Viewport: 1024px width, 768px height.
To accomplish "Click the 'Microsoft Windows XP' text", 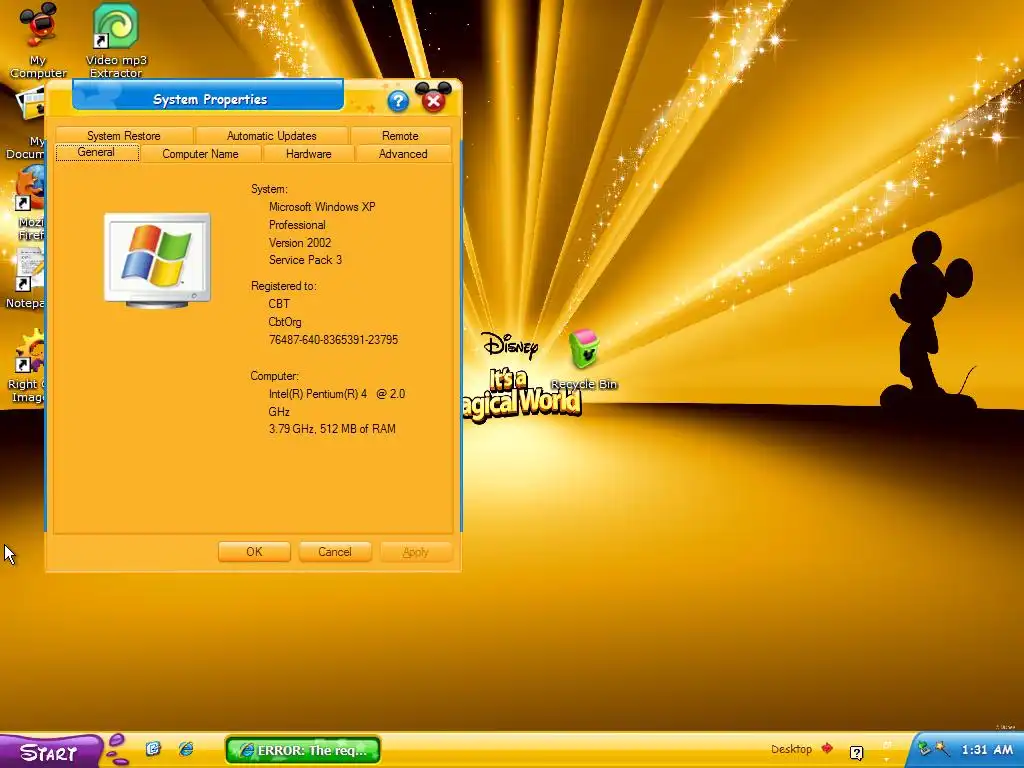I will click(322, 206).
